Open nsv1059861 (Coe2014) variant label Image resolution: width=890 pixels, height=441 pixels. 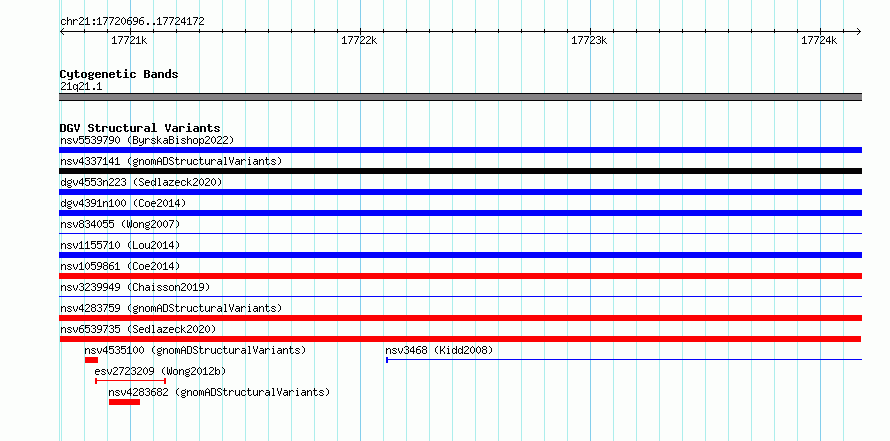[x=120, y=266]
